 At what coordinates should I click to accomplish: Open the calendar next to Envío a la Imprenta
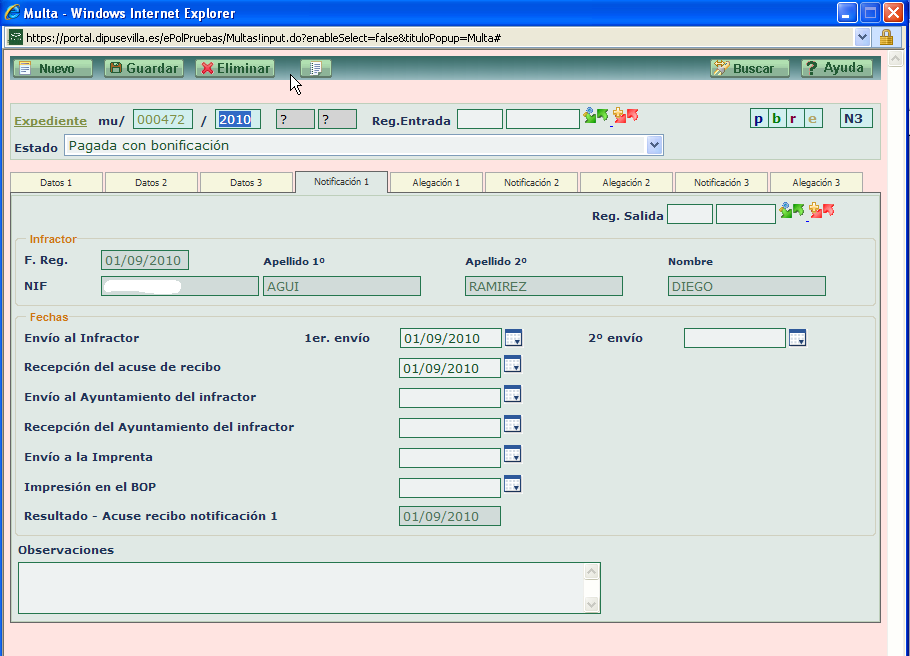click(513, 455)
